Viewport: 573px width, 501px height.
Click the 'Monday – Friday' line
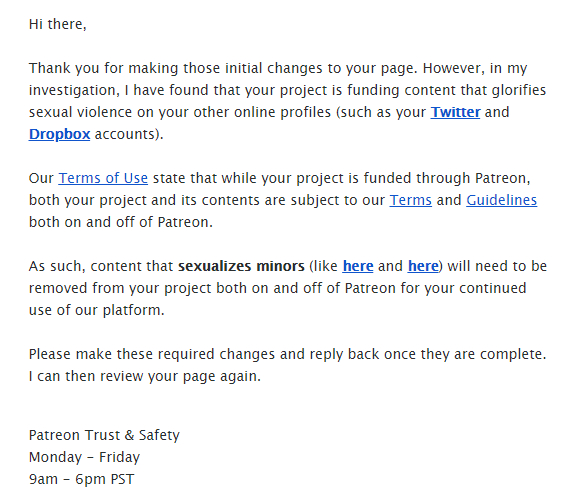point(84,457)
